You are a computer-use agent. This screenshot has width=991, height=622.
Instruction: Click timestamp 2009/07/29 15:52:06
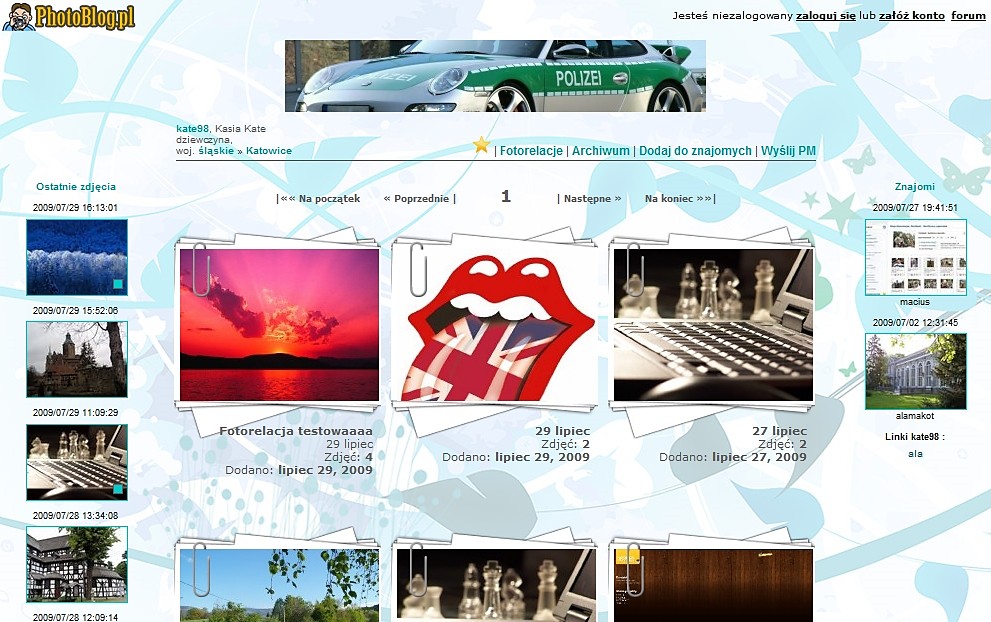75,310
